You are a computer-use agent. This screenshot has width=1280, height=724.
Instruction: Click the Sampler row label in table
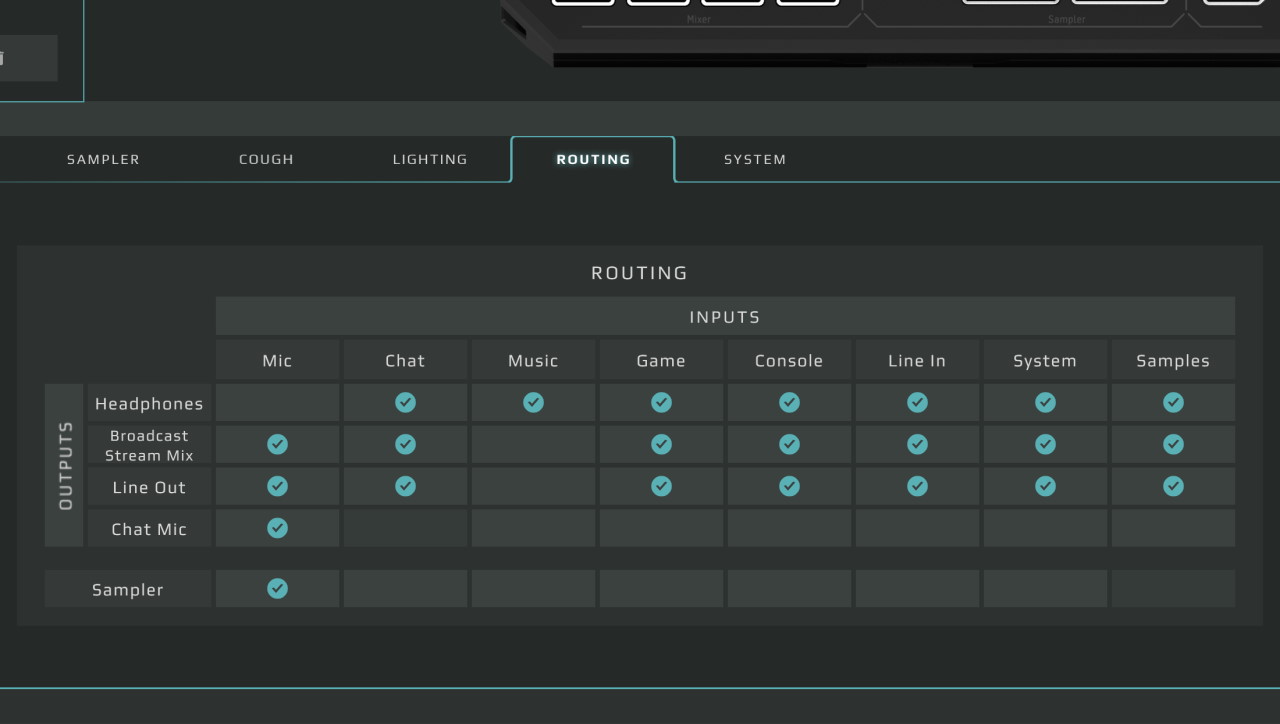[x=128, y=589]
